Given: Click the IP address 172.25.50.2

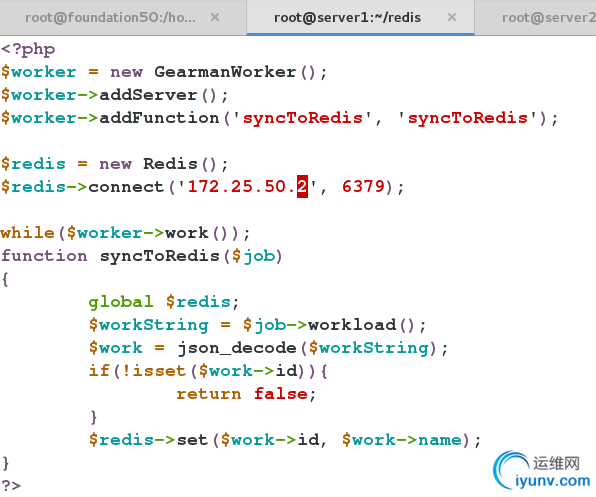Looking at the screenshot, I should [247, 187].
